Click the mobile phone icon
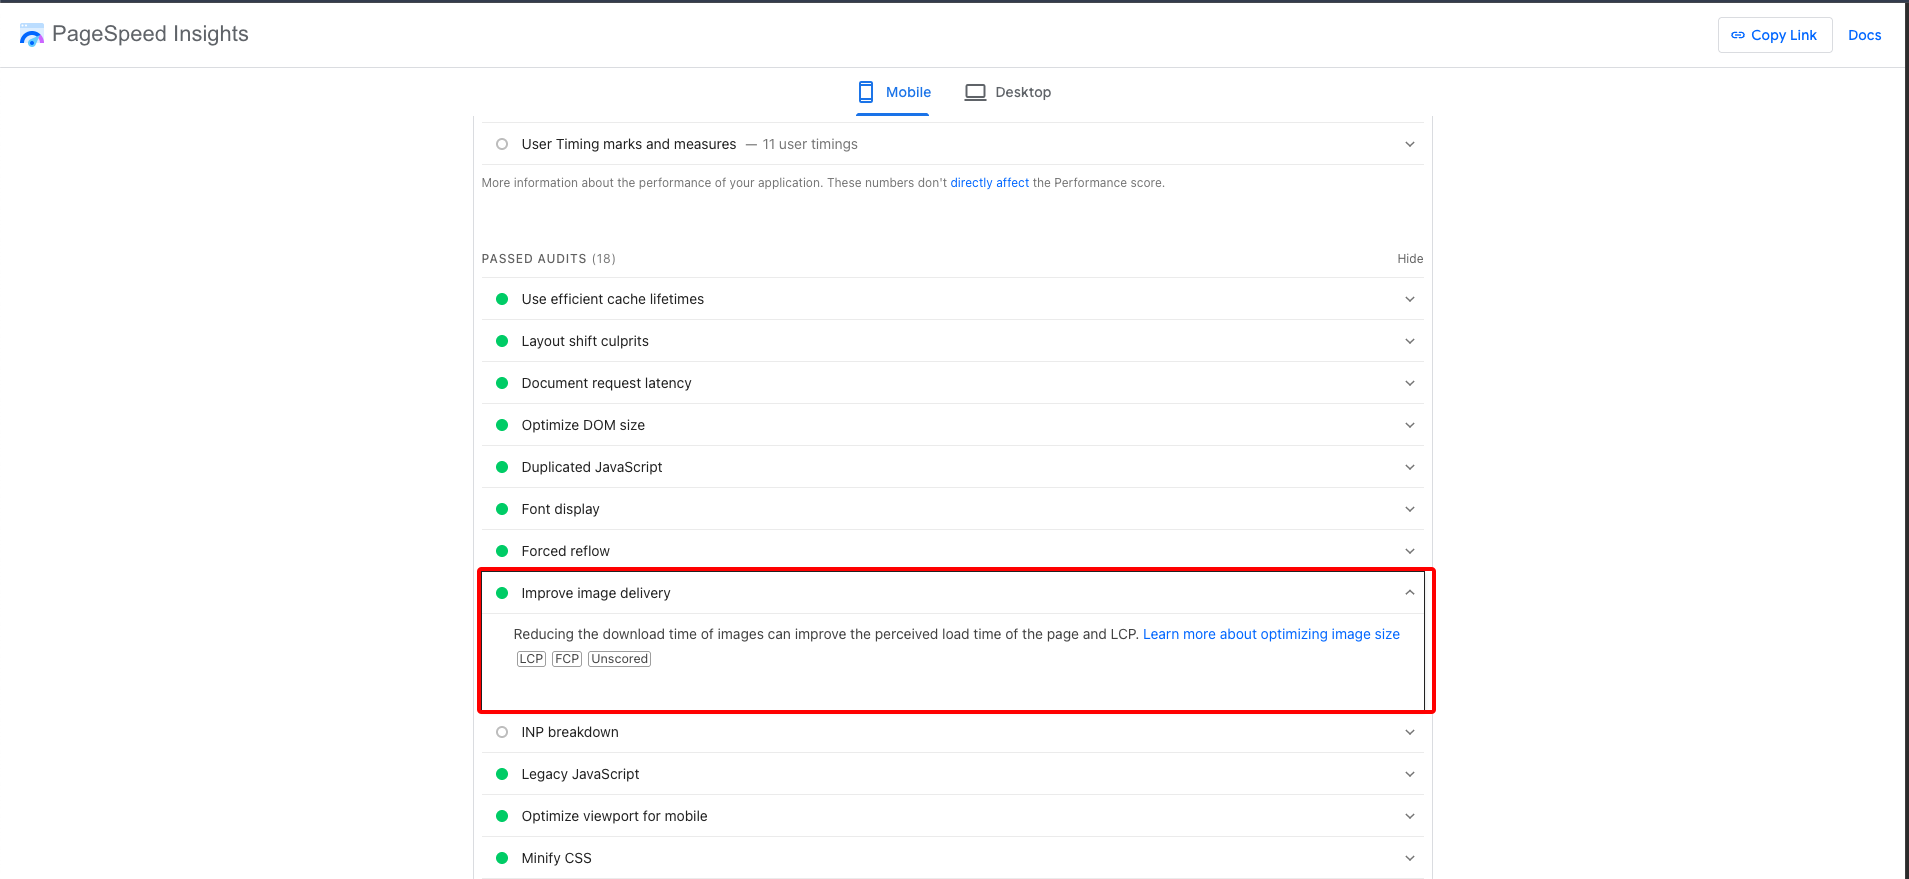1909x879 pixels. (866, 92)
